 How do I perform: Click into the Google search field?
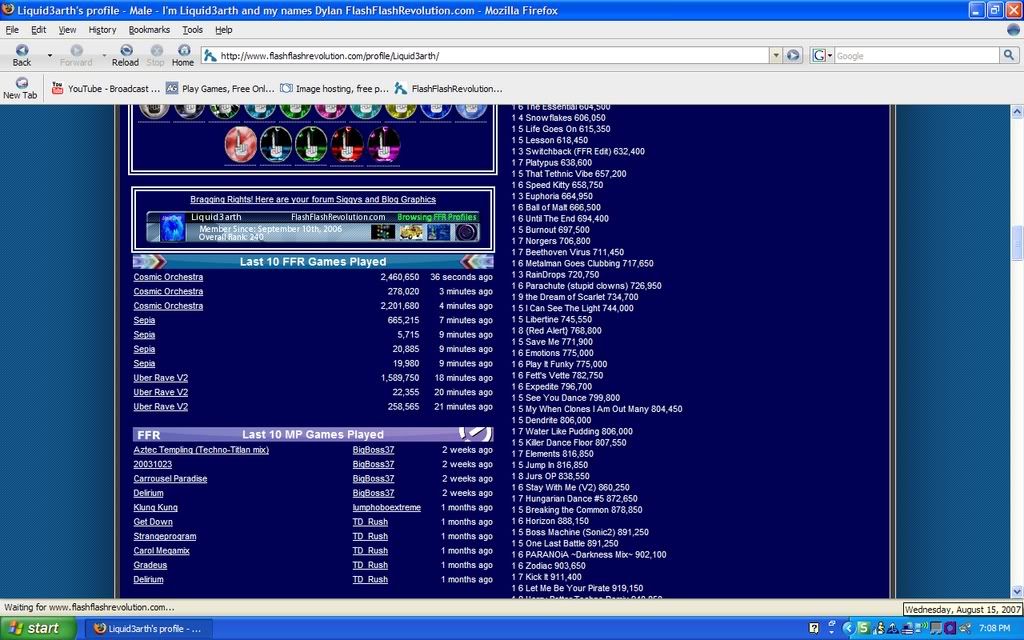[915, 56]
